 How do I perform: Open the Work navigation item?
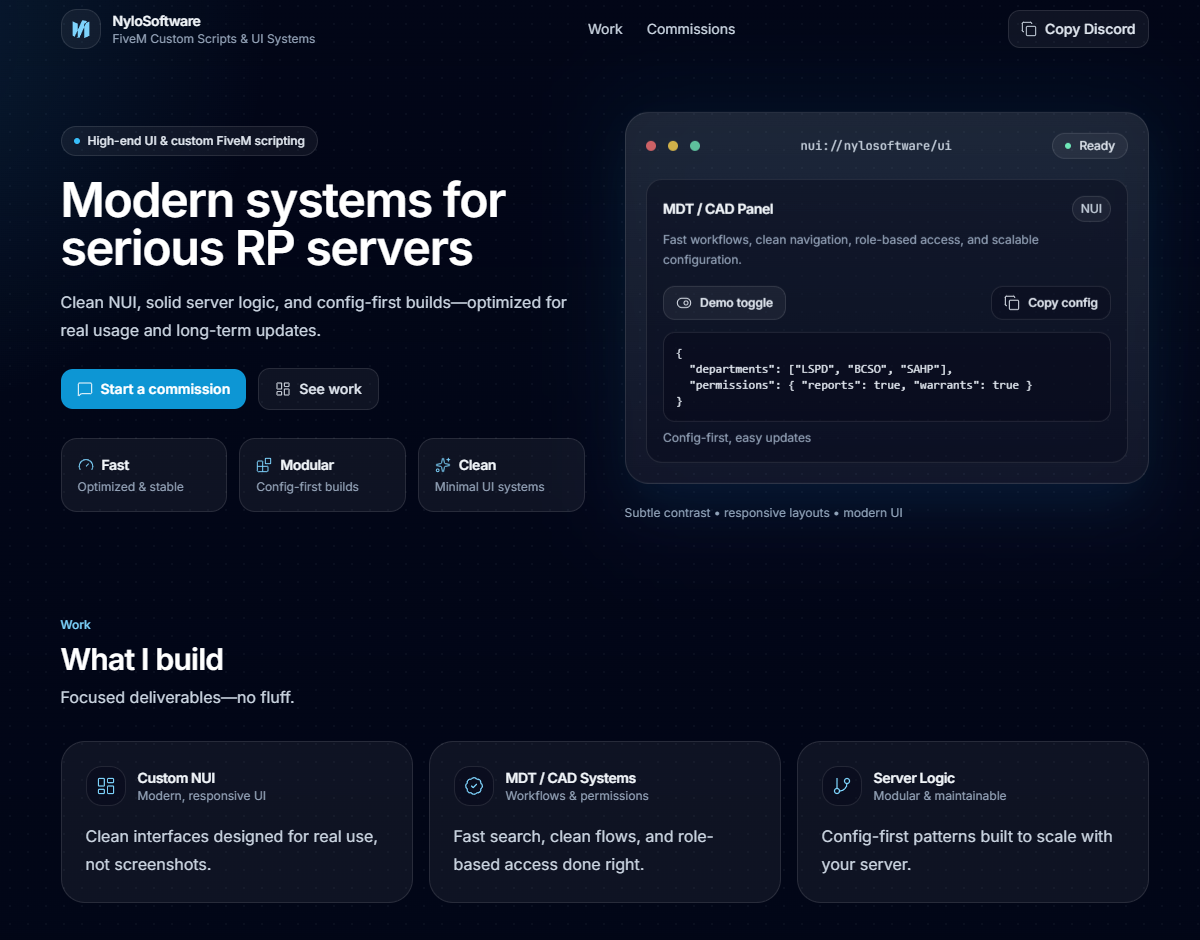tap(605, 29)
